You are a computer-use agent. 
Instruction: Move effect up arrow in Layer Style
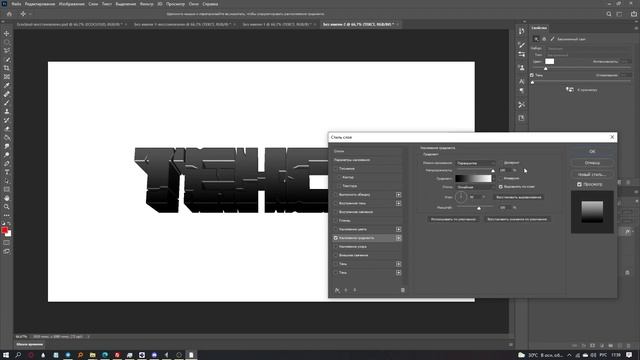tap(346, 290)
